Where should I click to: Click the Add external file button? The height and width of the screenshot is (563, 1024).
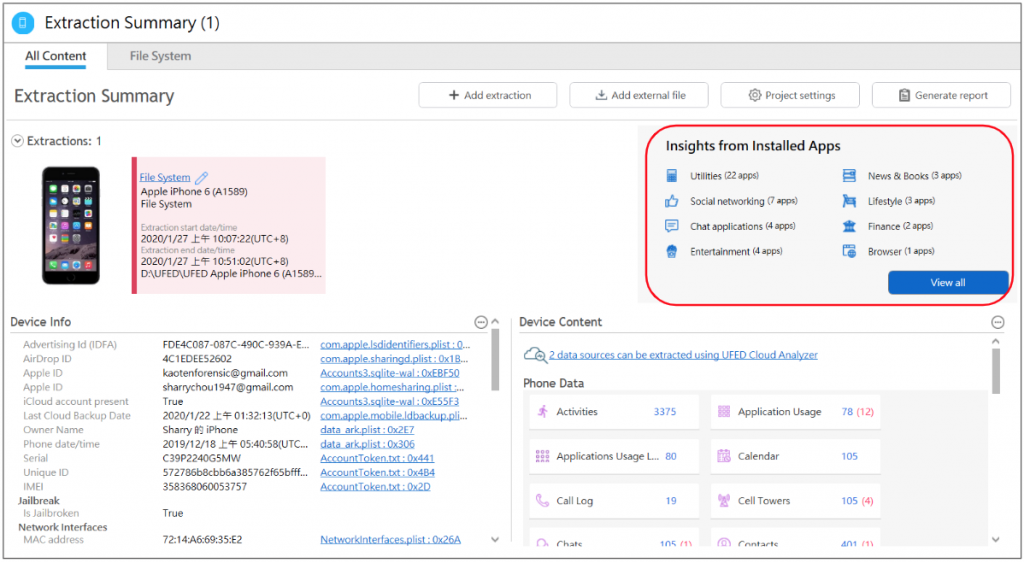point(639,95)
